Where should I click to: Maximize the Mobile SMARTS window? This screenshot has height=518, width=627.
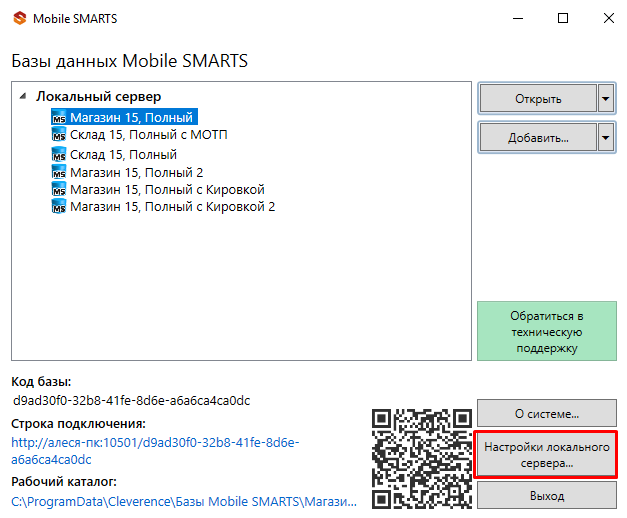563,18
